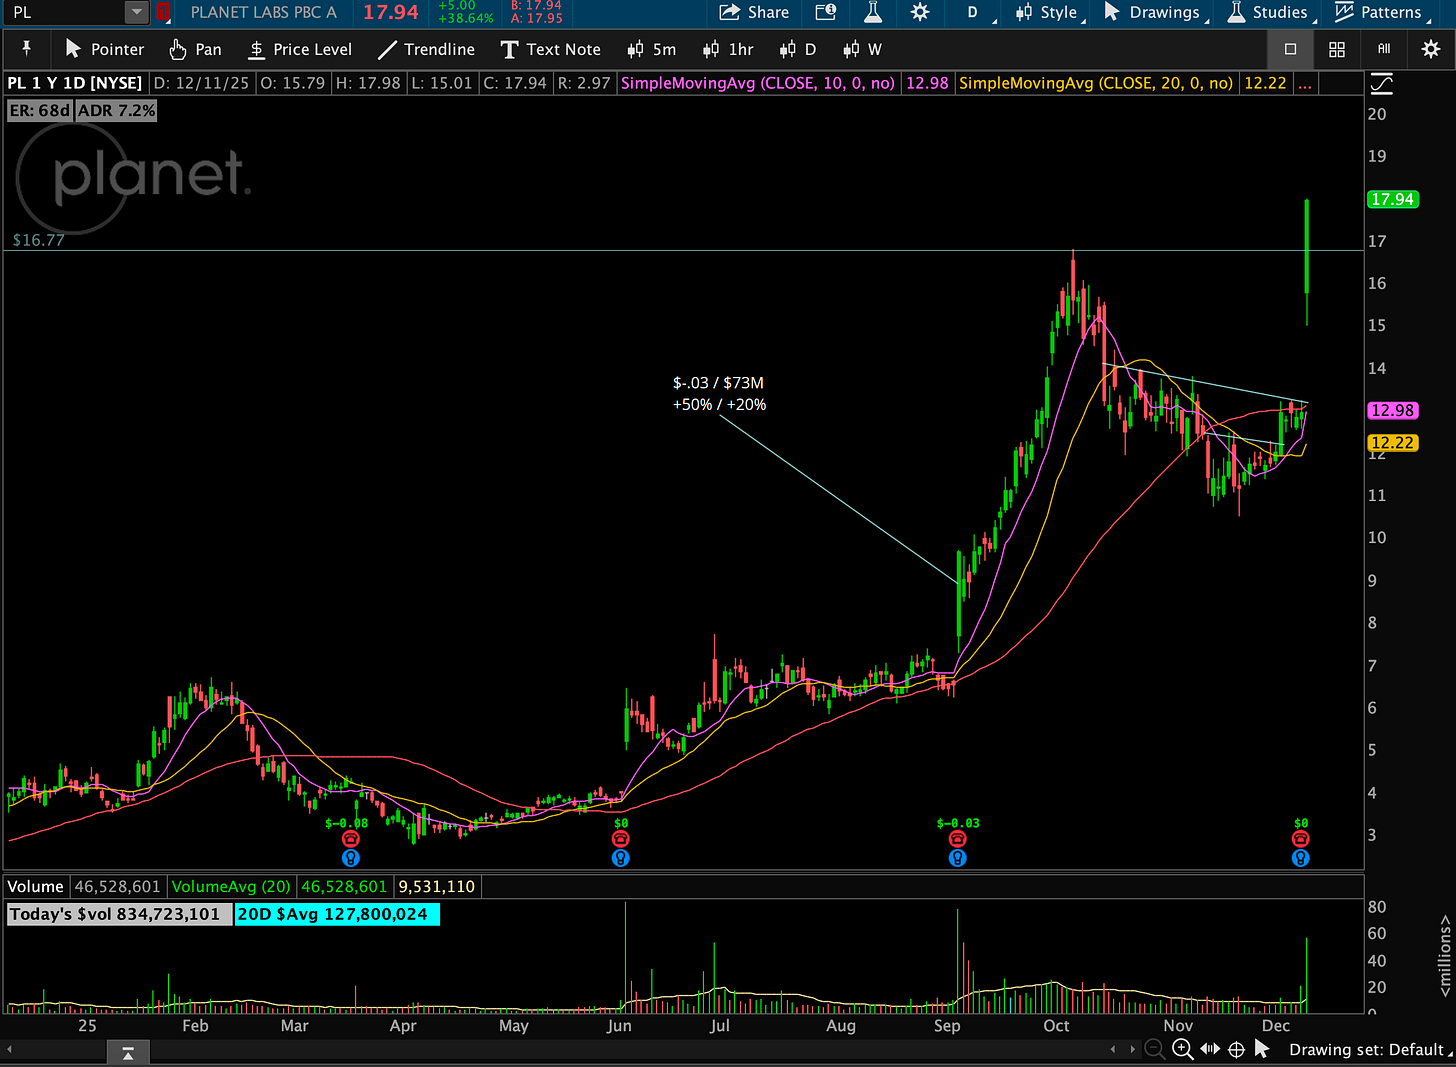Click the crosshair icon at bottom
Viewport: 1456px width, 1067px height.
click(x=1236, y=1049)
